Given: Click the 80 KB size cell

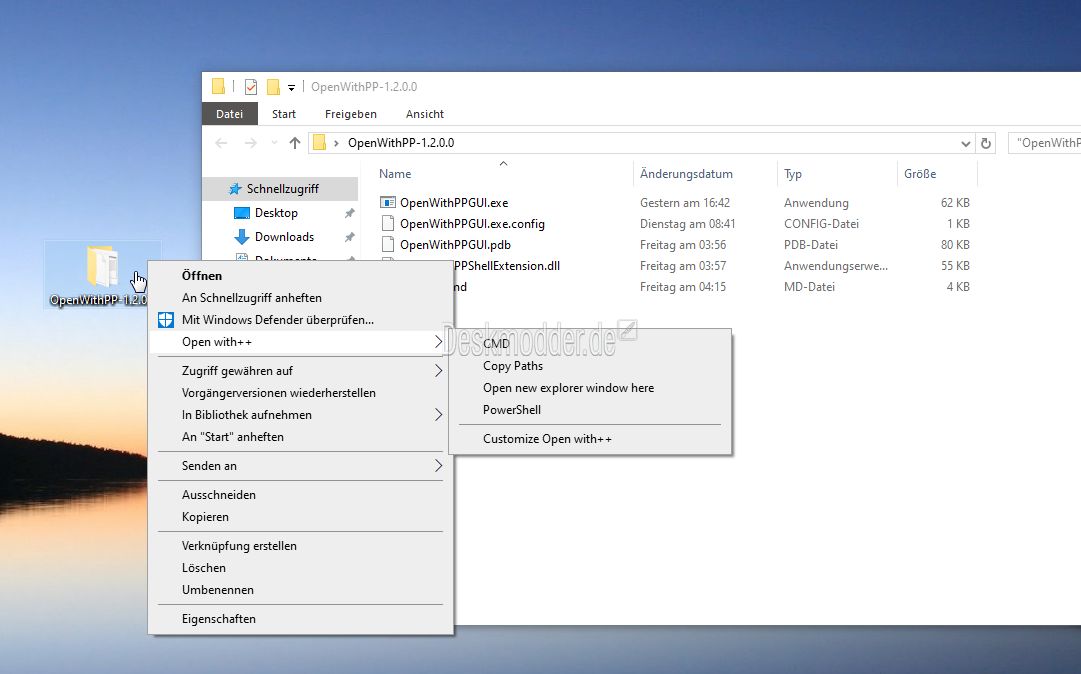Looking at the screenshot, I should (x=955, y=245).
